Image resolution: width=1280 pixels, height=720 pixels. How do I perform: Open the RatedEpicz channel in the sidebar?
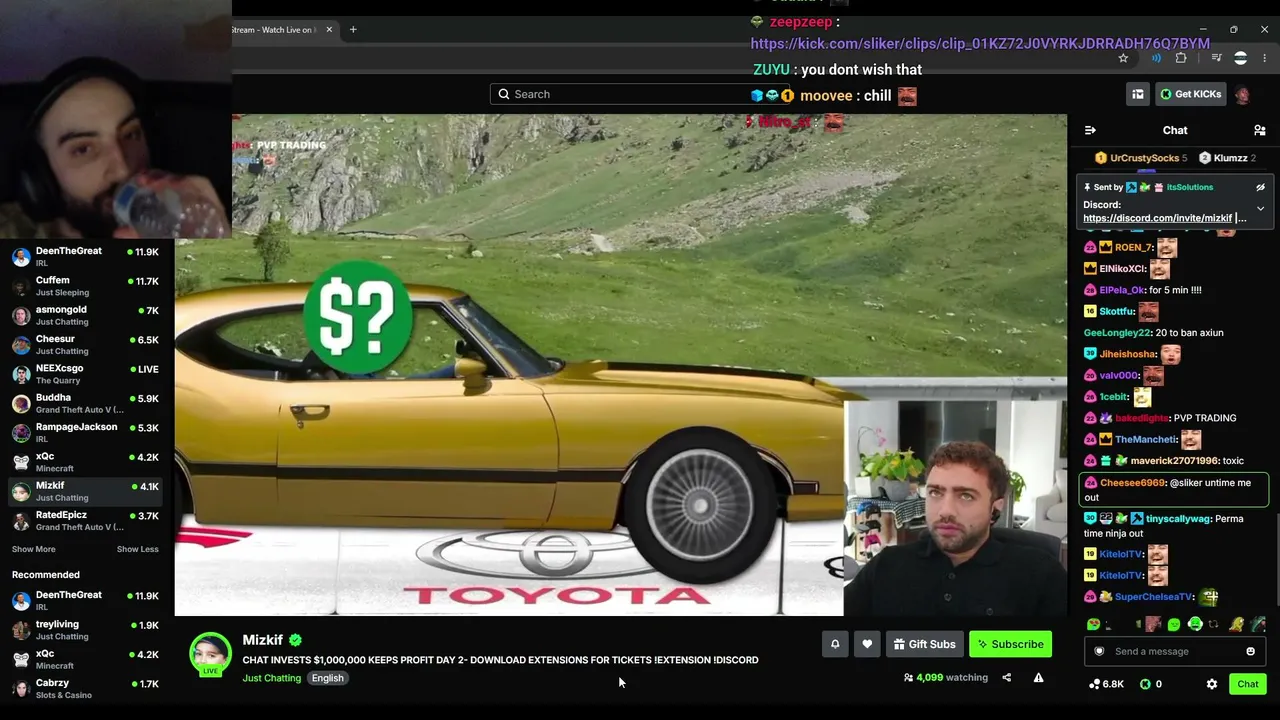point(86,520)
